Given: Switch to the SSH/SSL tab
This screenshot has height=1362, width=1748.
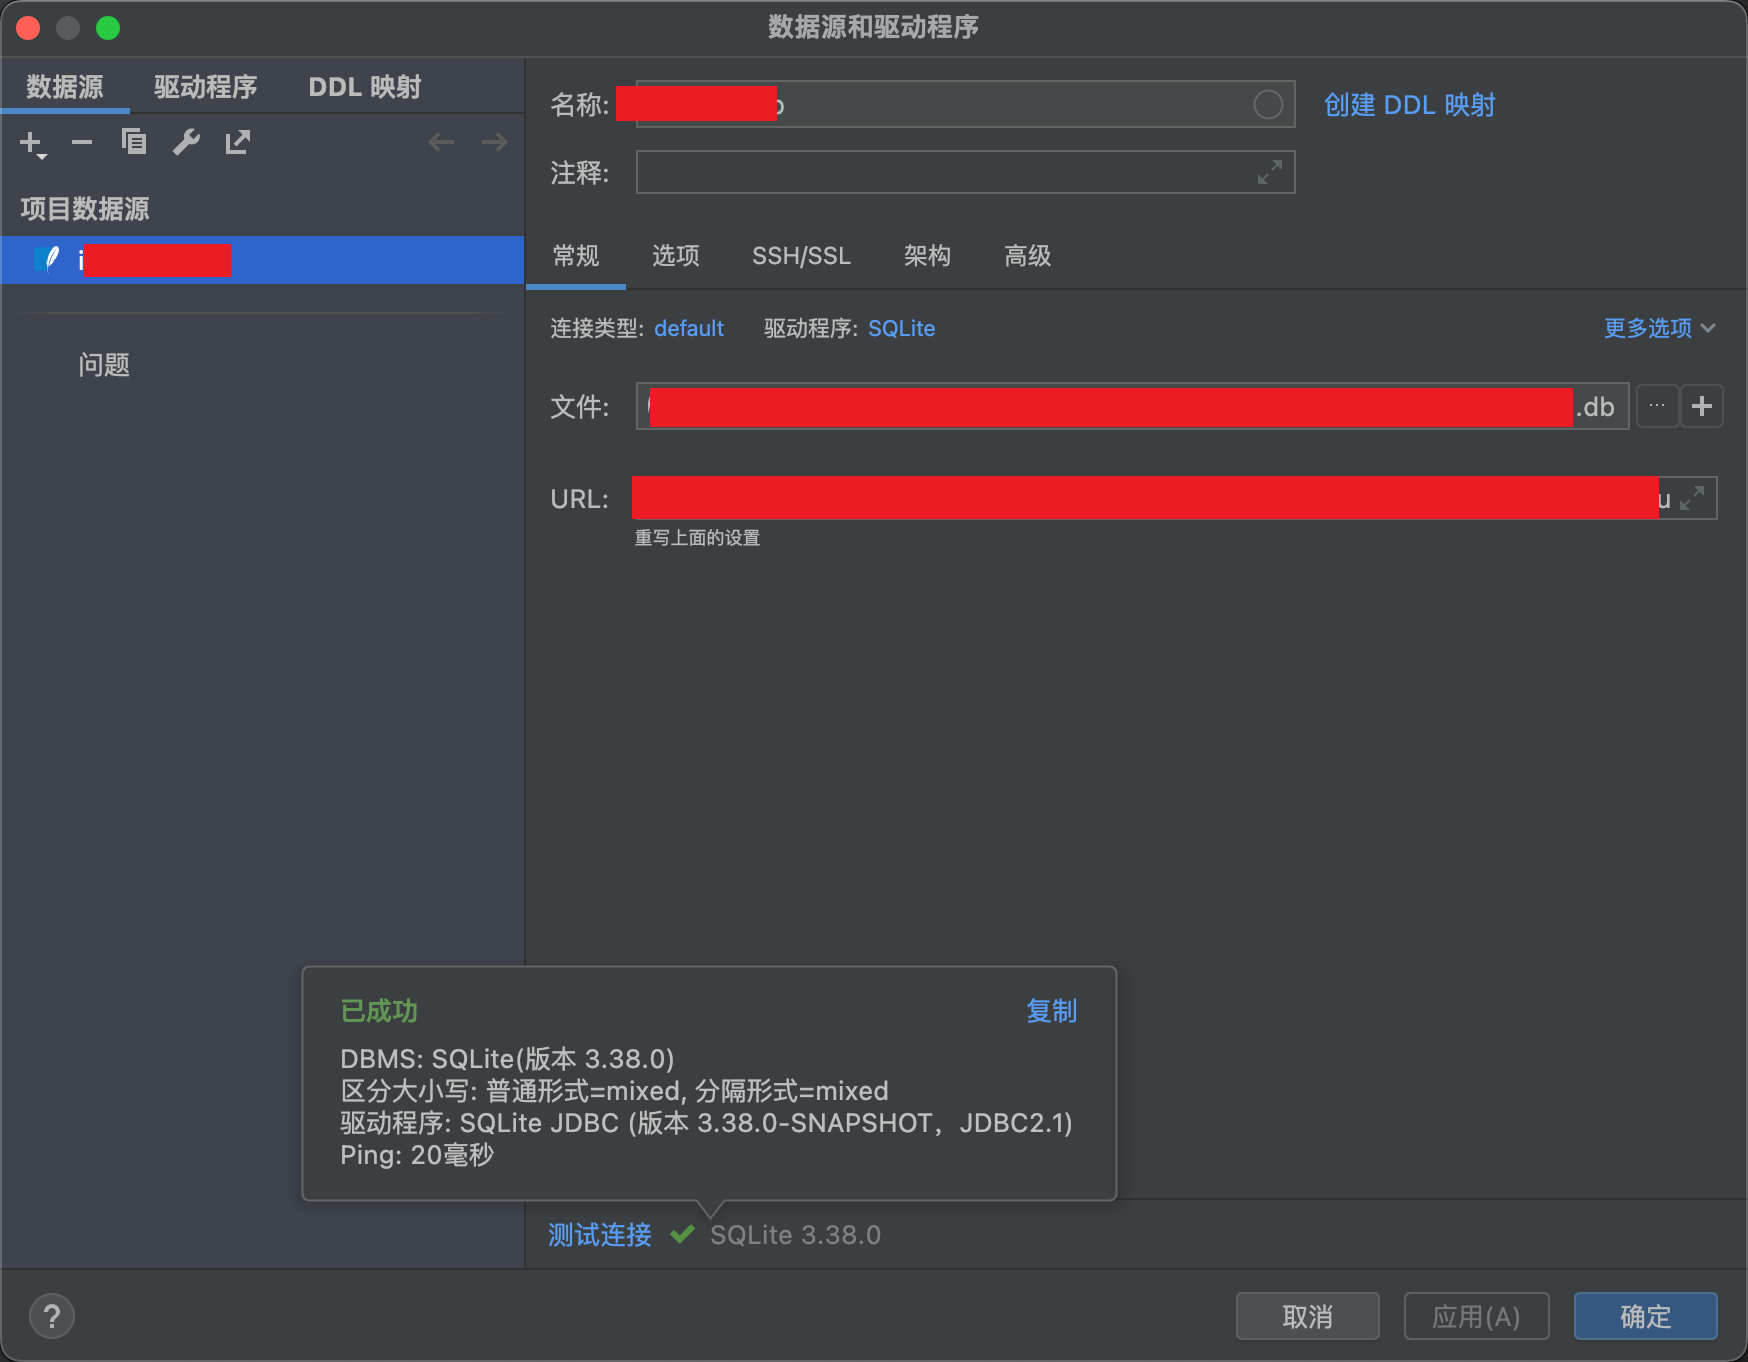Looking at the screenshot, I should (800, 257).
